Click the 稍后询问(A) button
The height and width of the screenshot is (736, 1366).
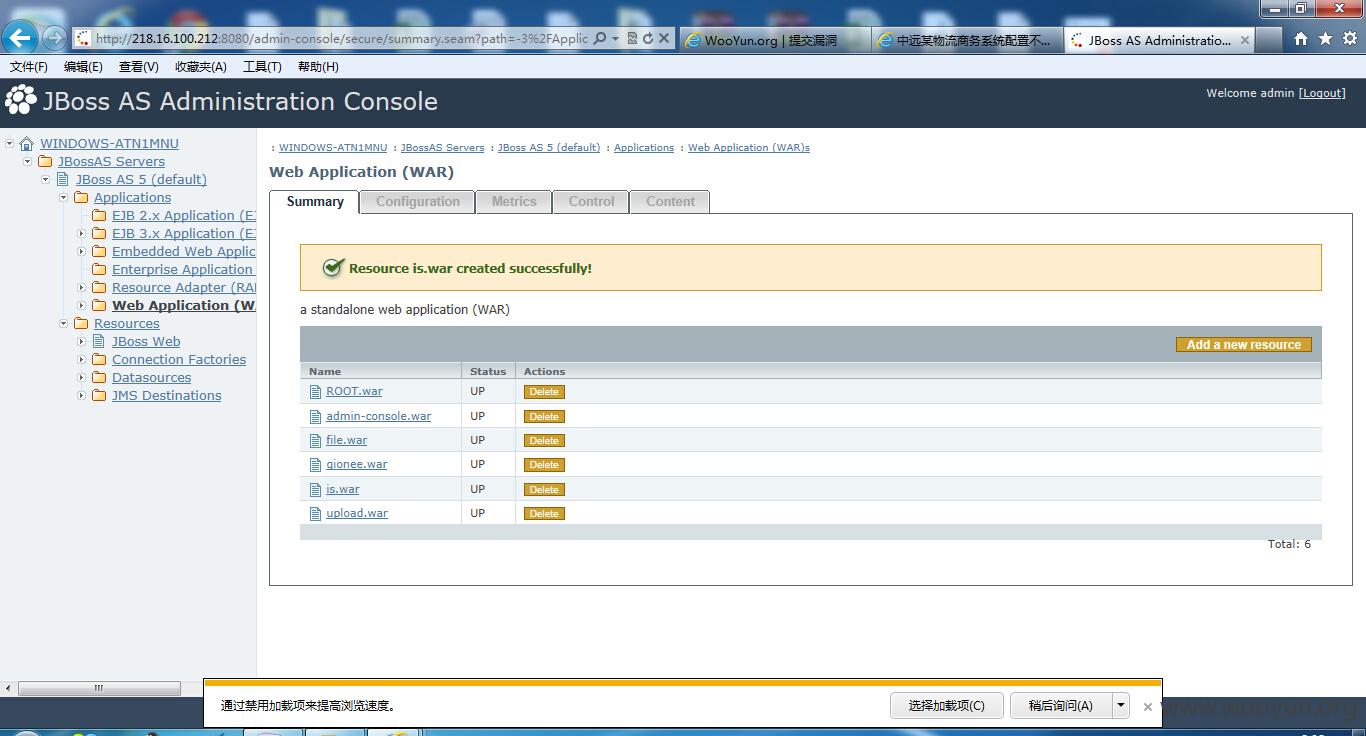click(x=1061, y=705)
